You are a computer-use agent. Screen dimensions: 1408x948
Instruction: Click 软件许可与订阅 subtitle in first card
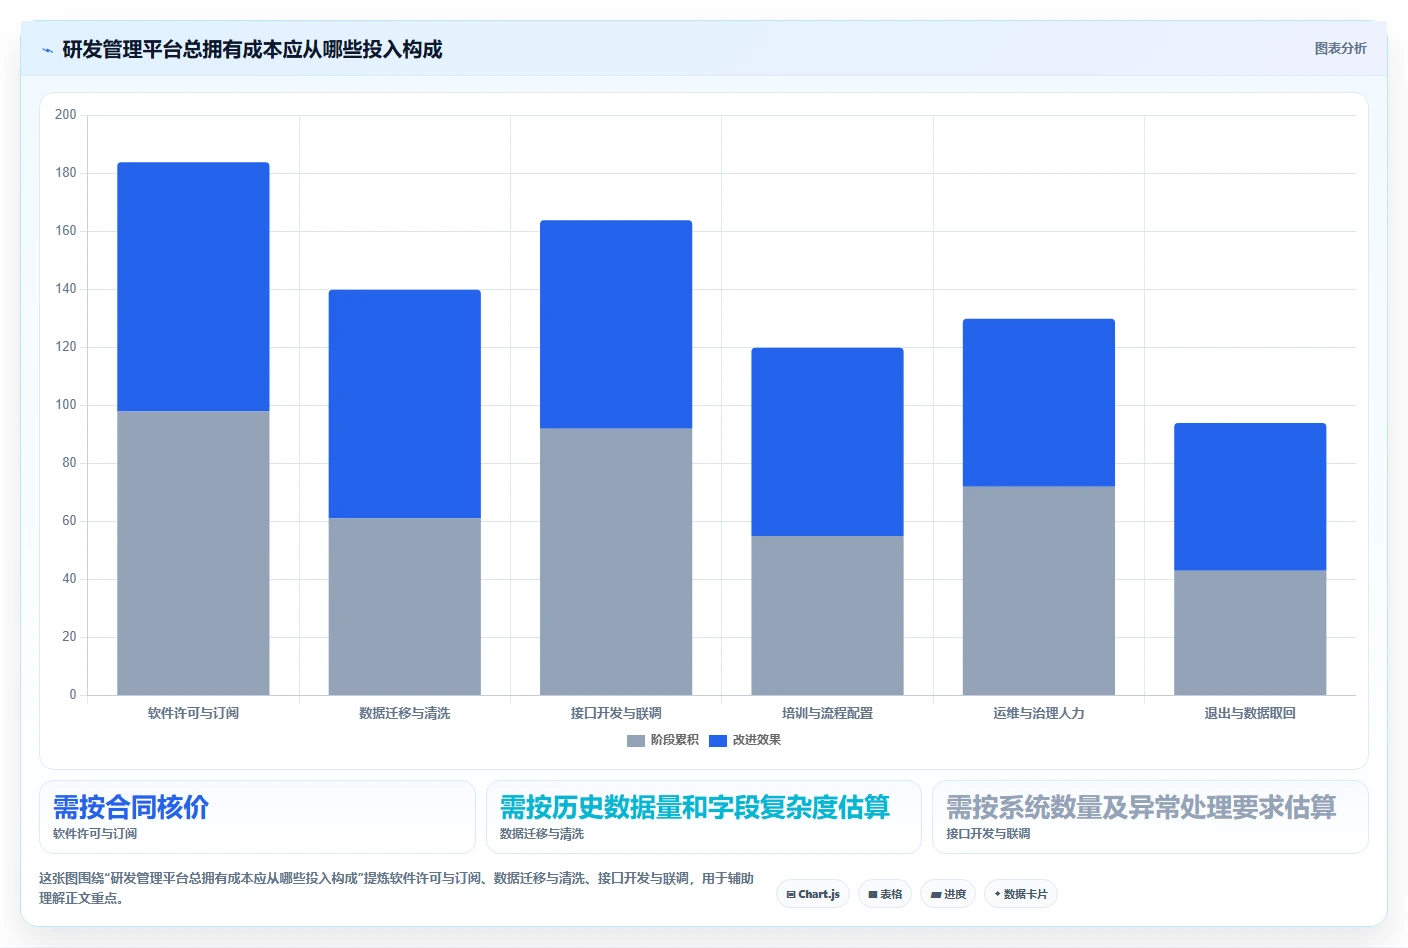95,833
